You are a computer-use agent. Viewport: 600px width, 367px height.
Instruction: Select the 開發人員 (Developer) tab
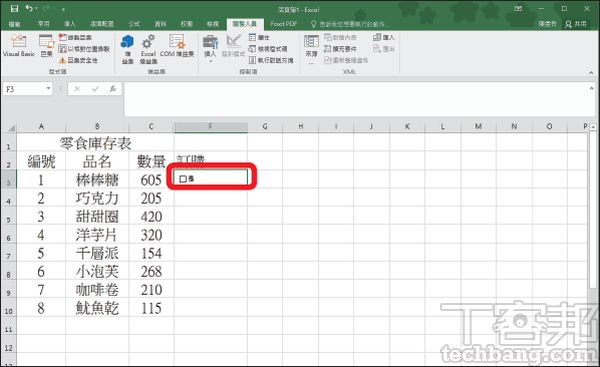point(245,24)
